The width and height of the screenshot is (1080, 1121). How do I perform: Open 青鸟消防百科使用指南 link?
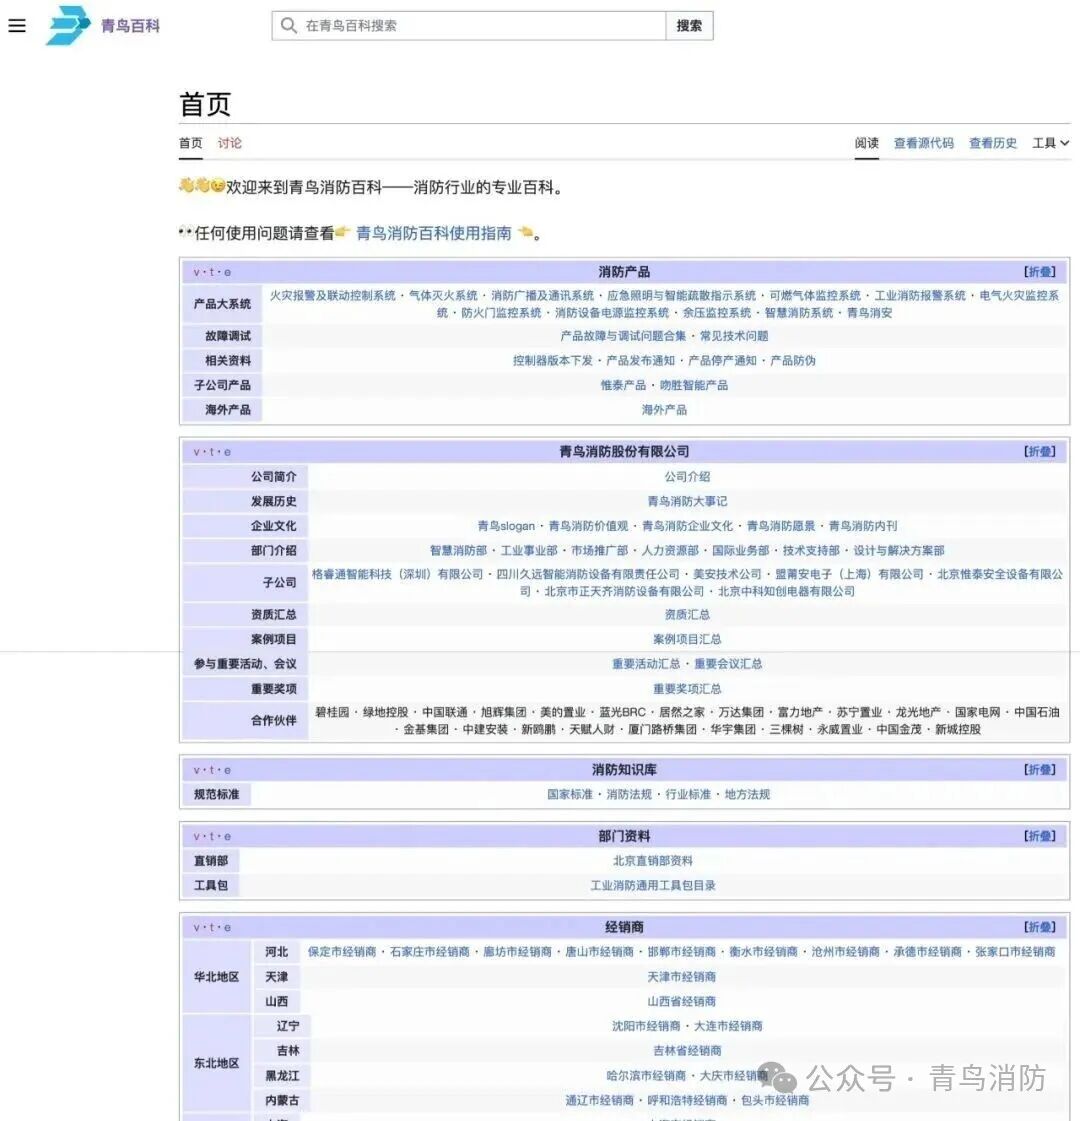(x=434, y=233)
